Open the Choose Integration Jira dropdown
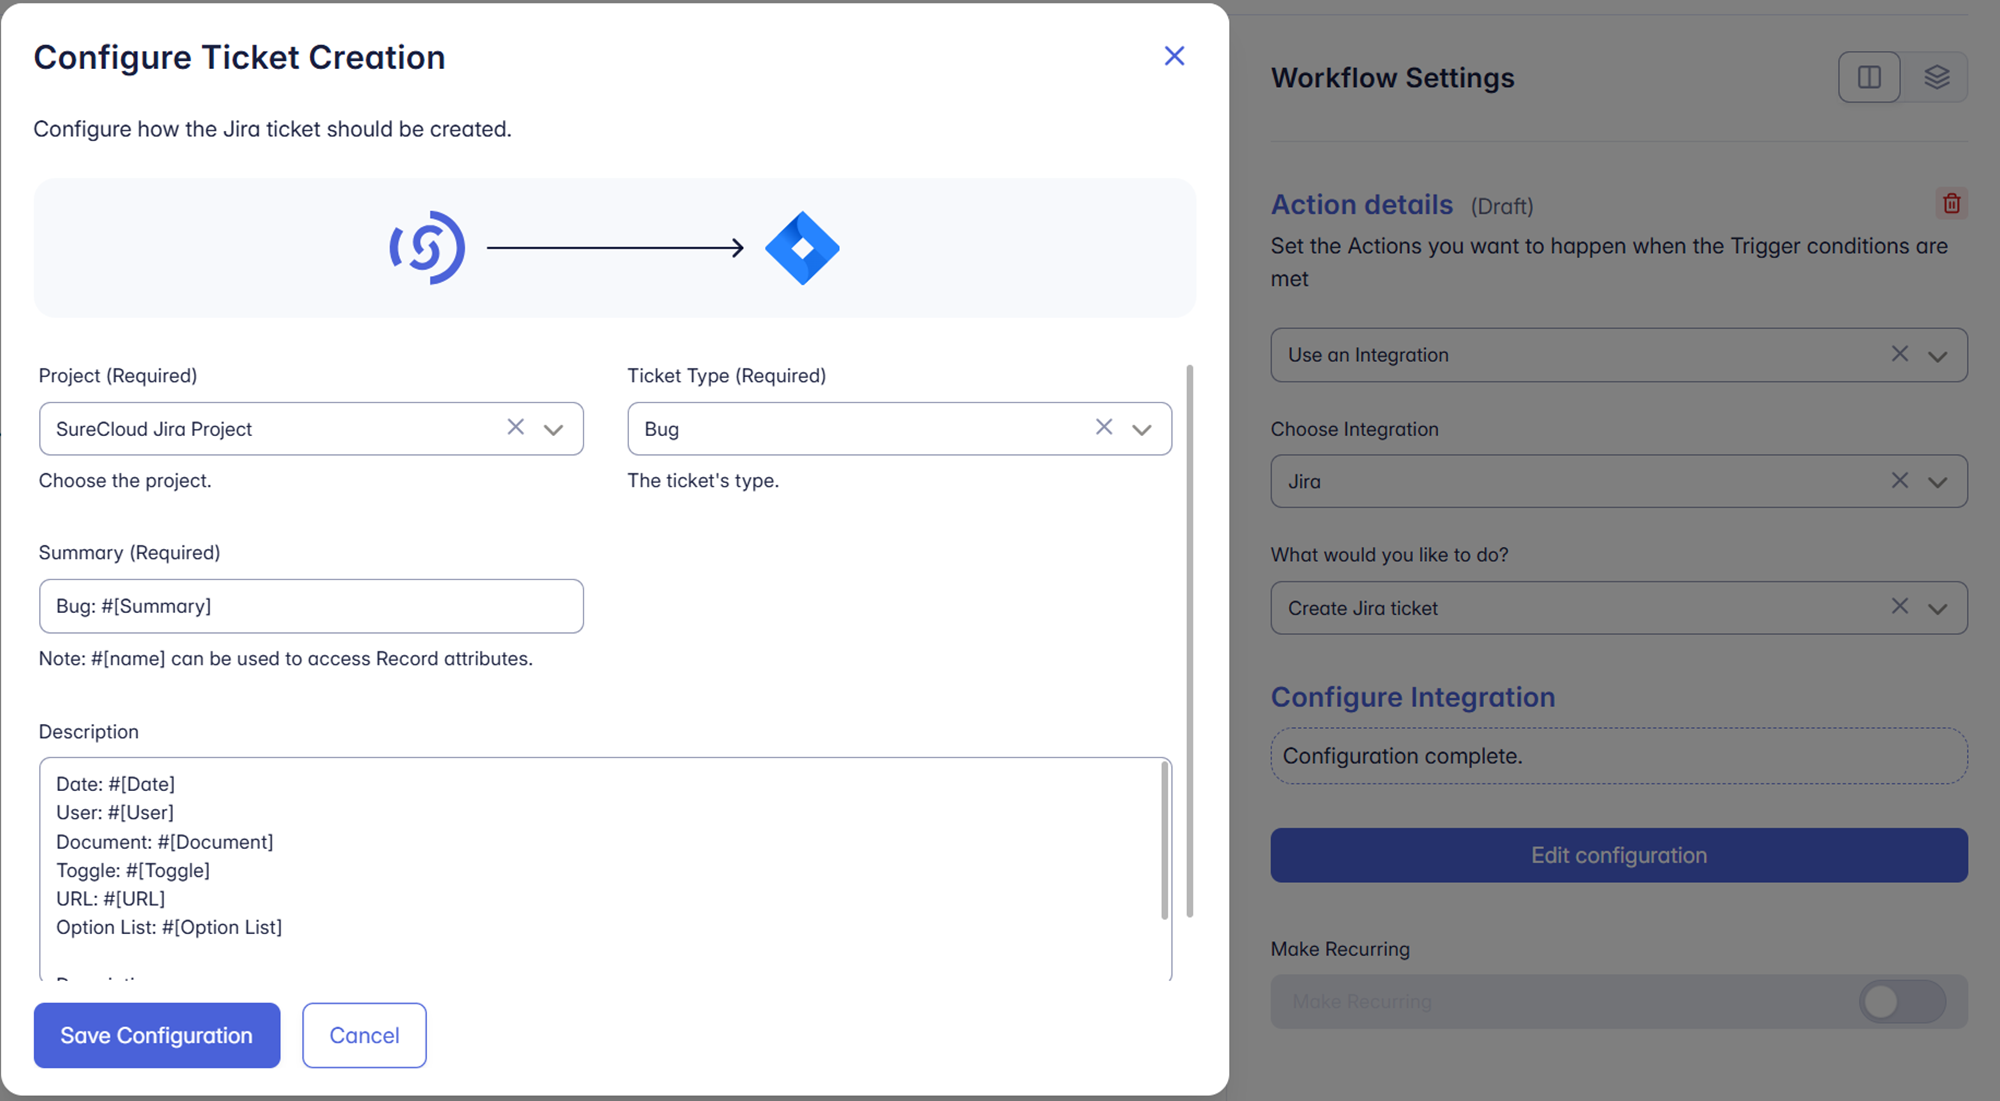Viewport: 2000px width, 1101px height. 1937,482
